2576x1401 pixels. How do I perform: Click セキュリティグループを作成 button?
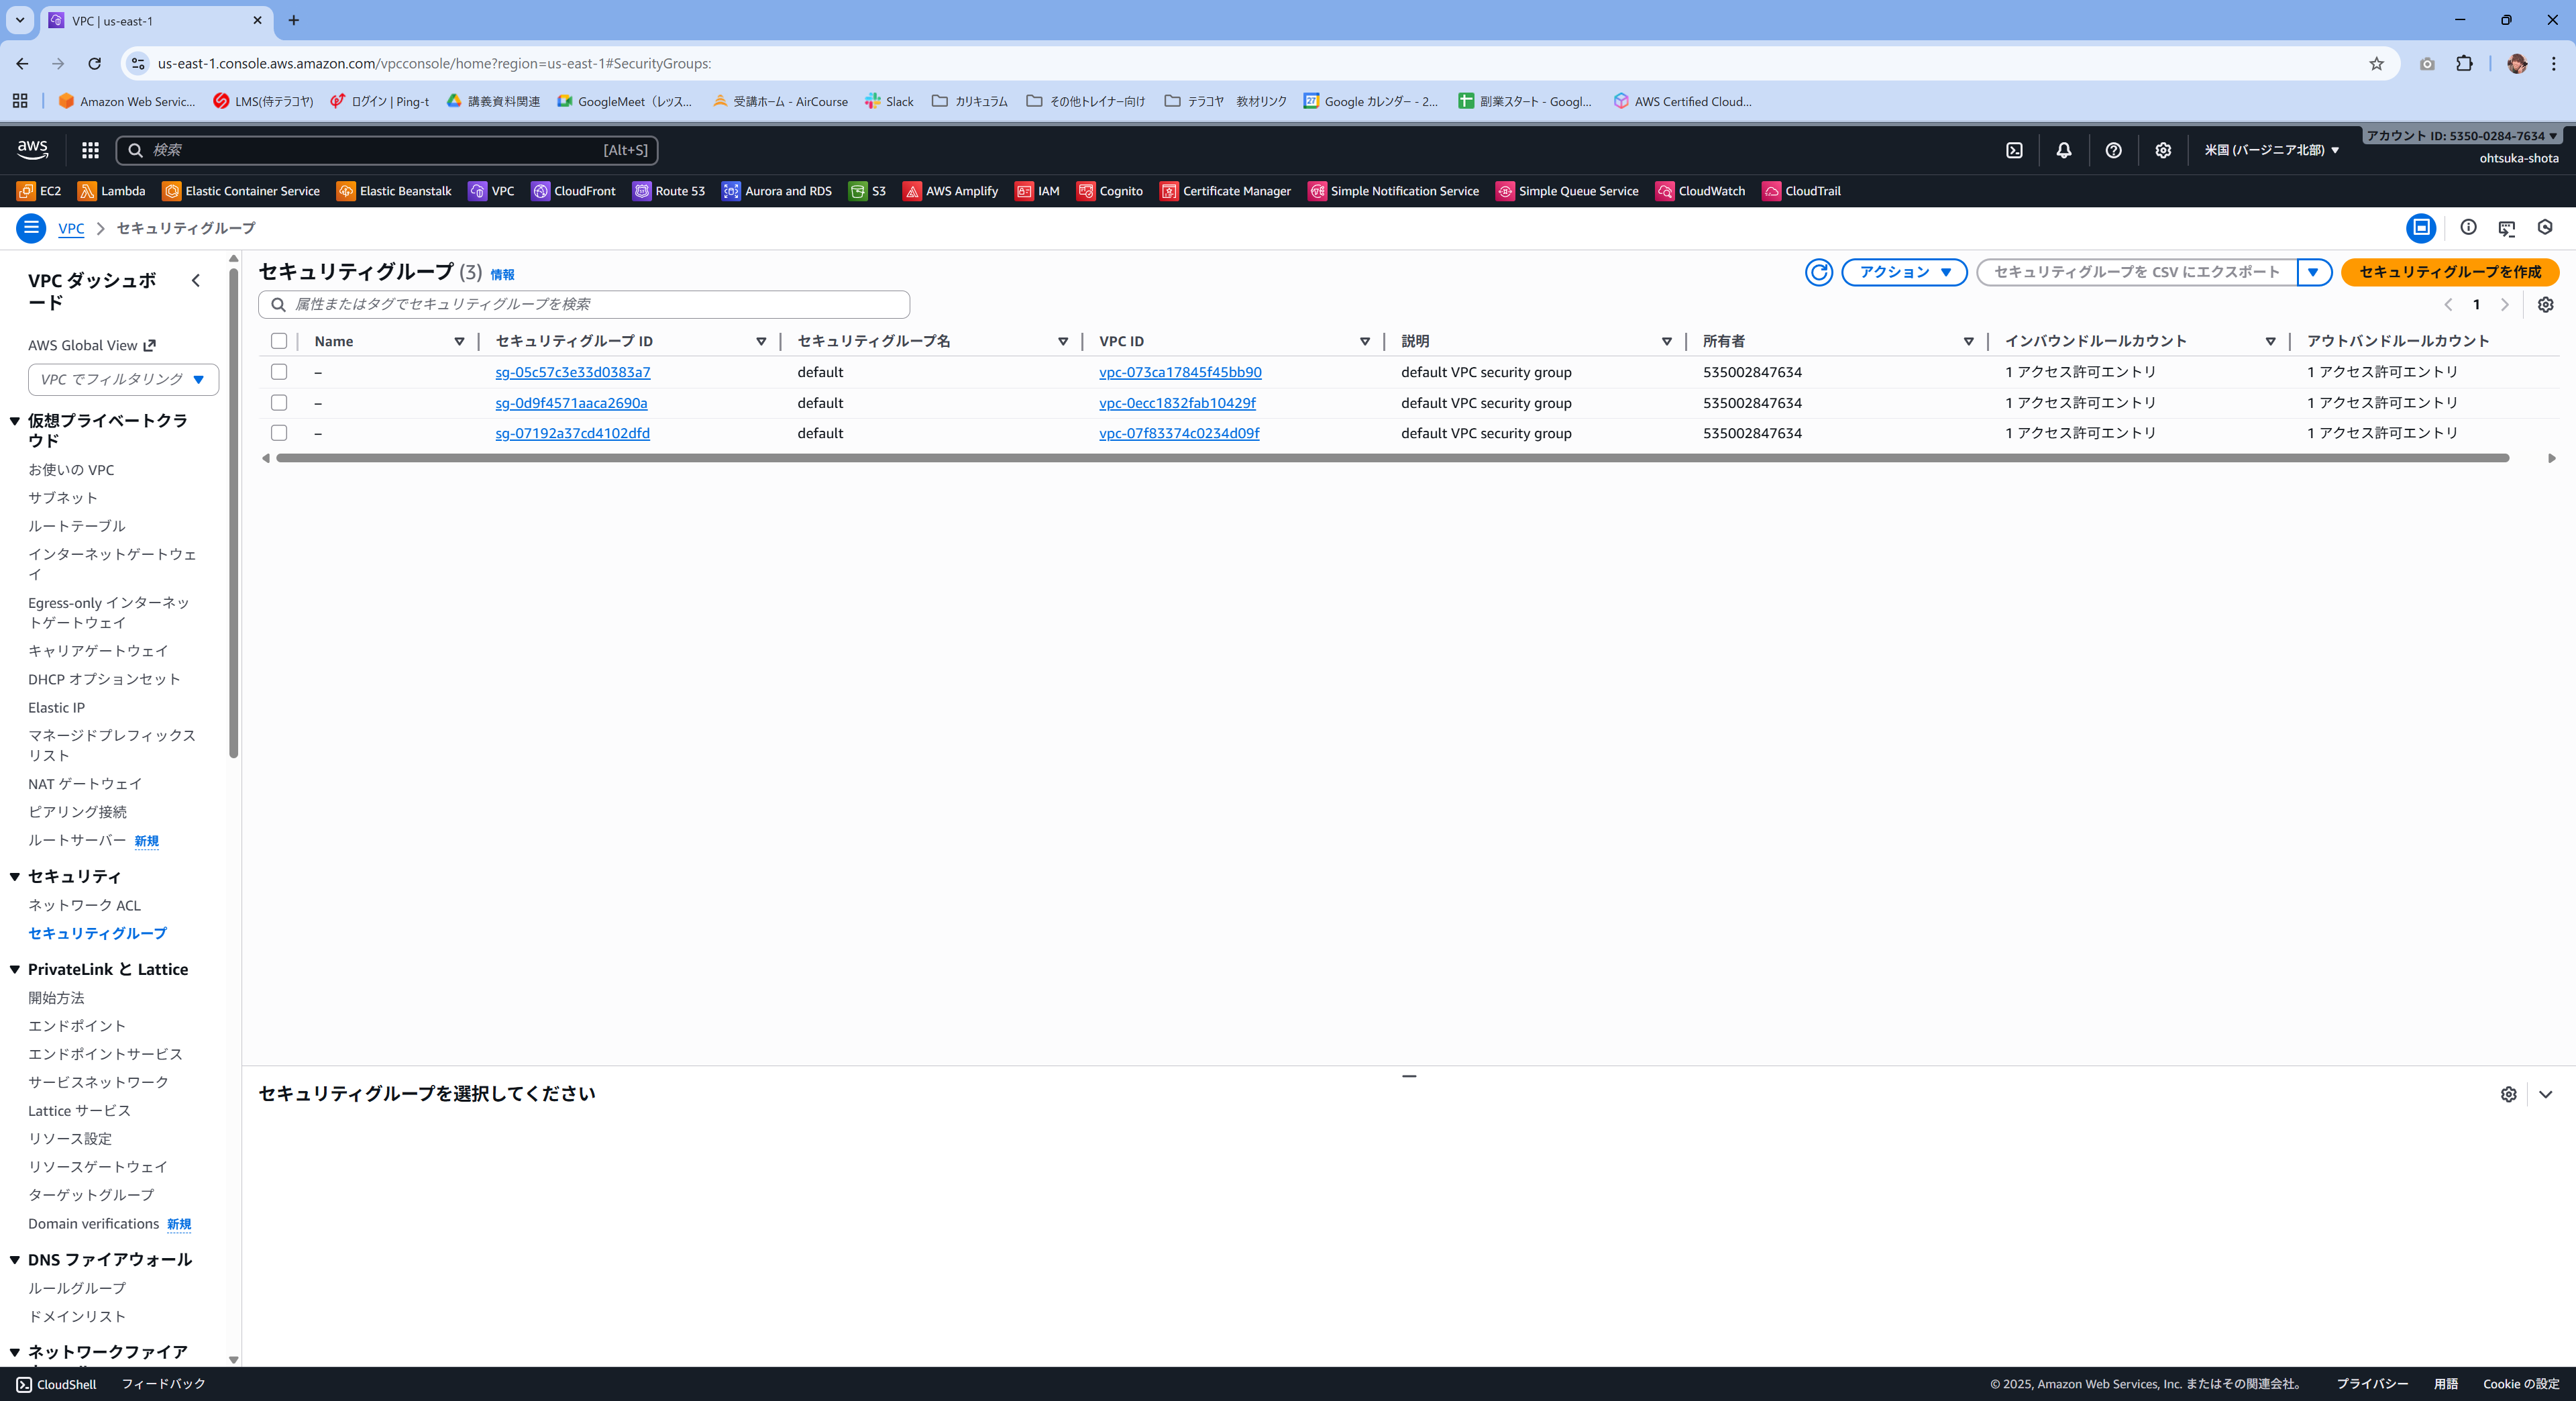(2449, 272)
